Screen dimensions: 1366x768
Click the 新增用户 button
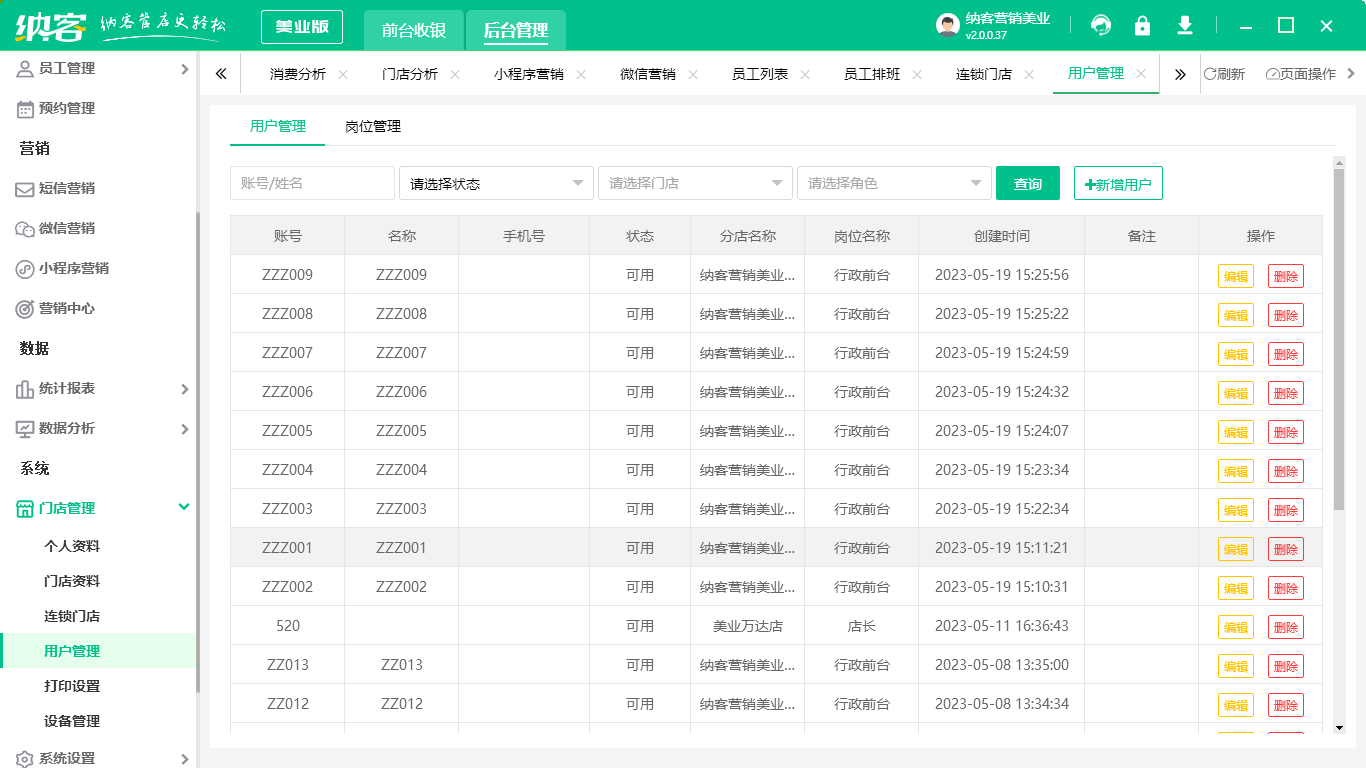[1118, 183]
